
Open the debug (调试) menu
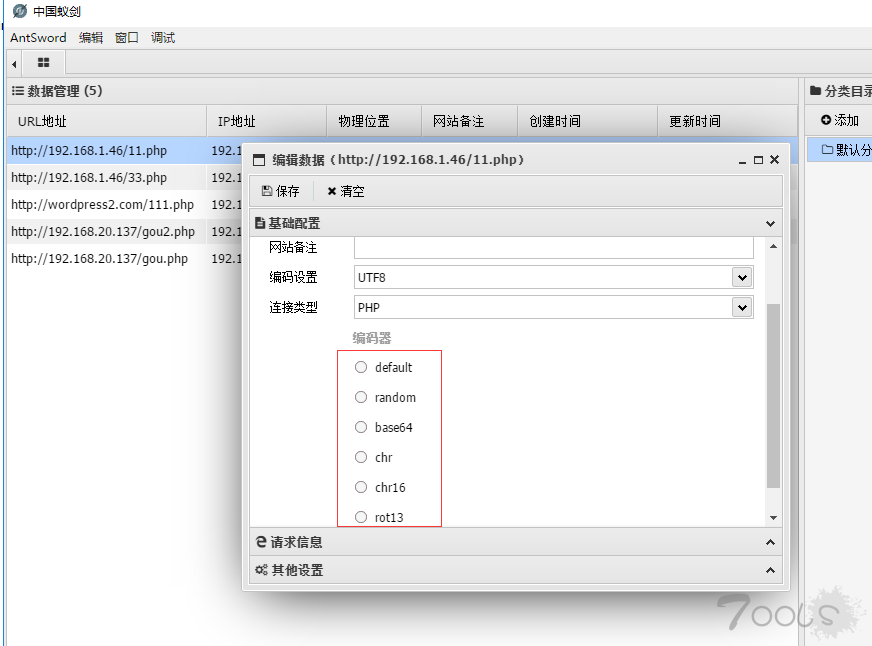click(162, 38)
